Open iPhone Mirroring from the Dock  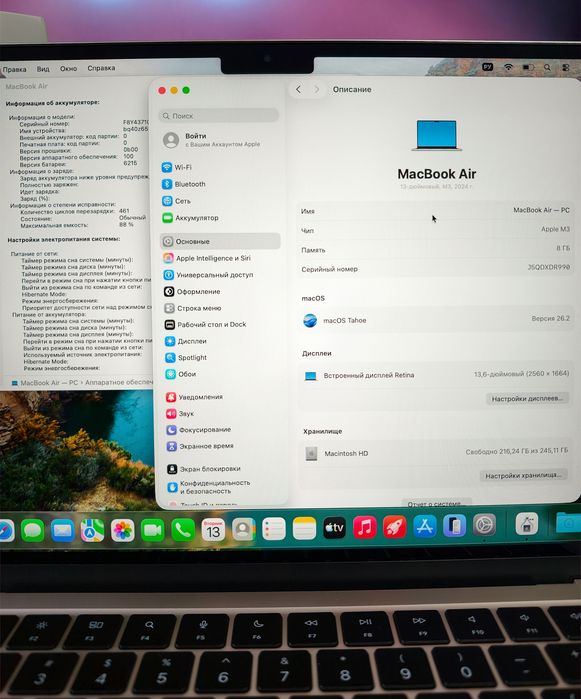point(454,525)
